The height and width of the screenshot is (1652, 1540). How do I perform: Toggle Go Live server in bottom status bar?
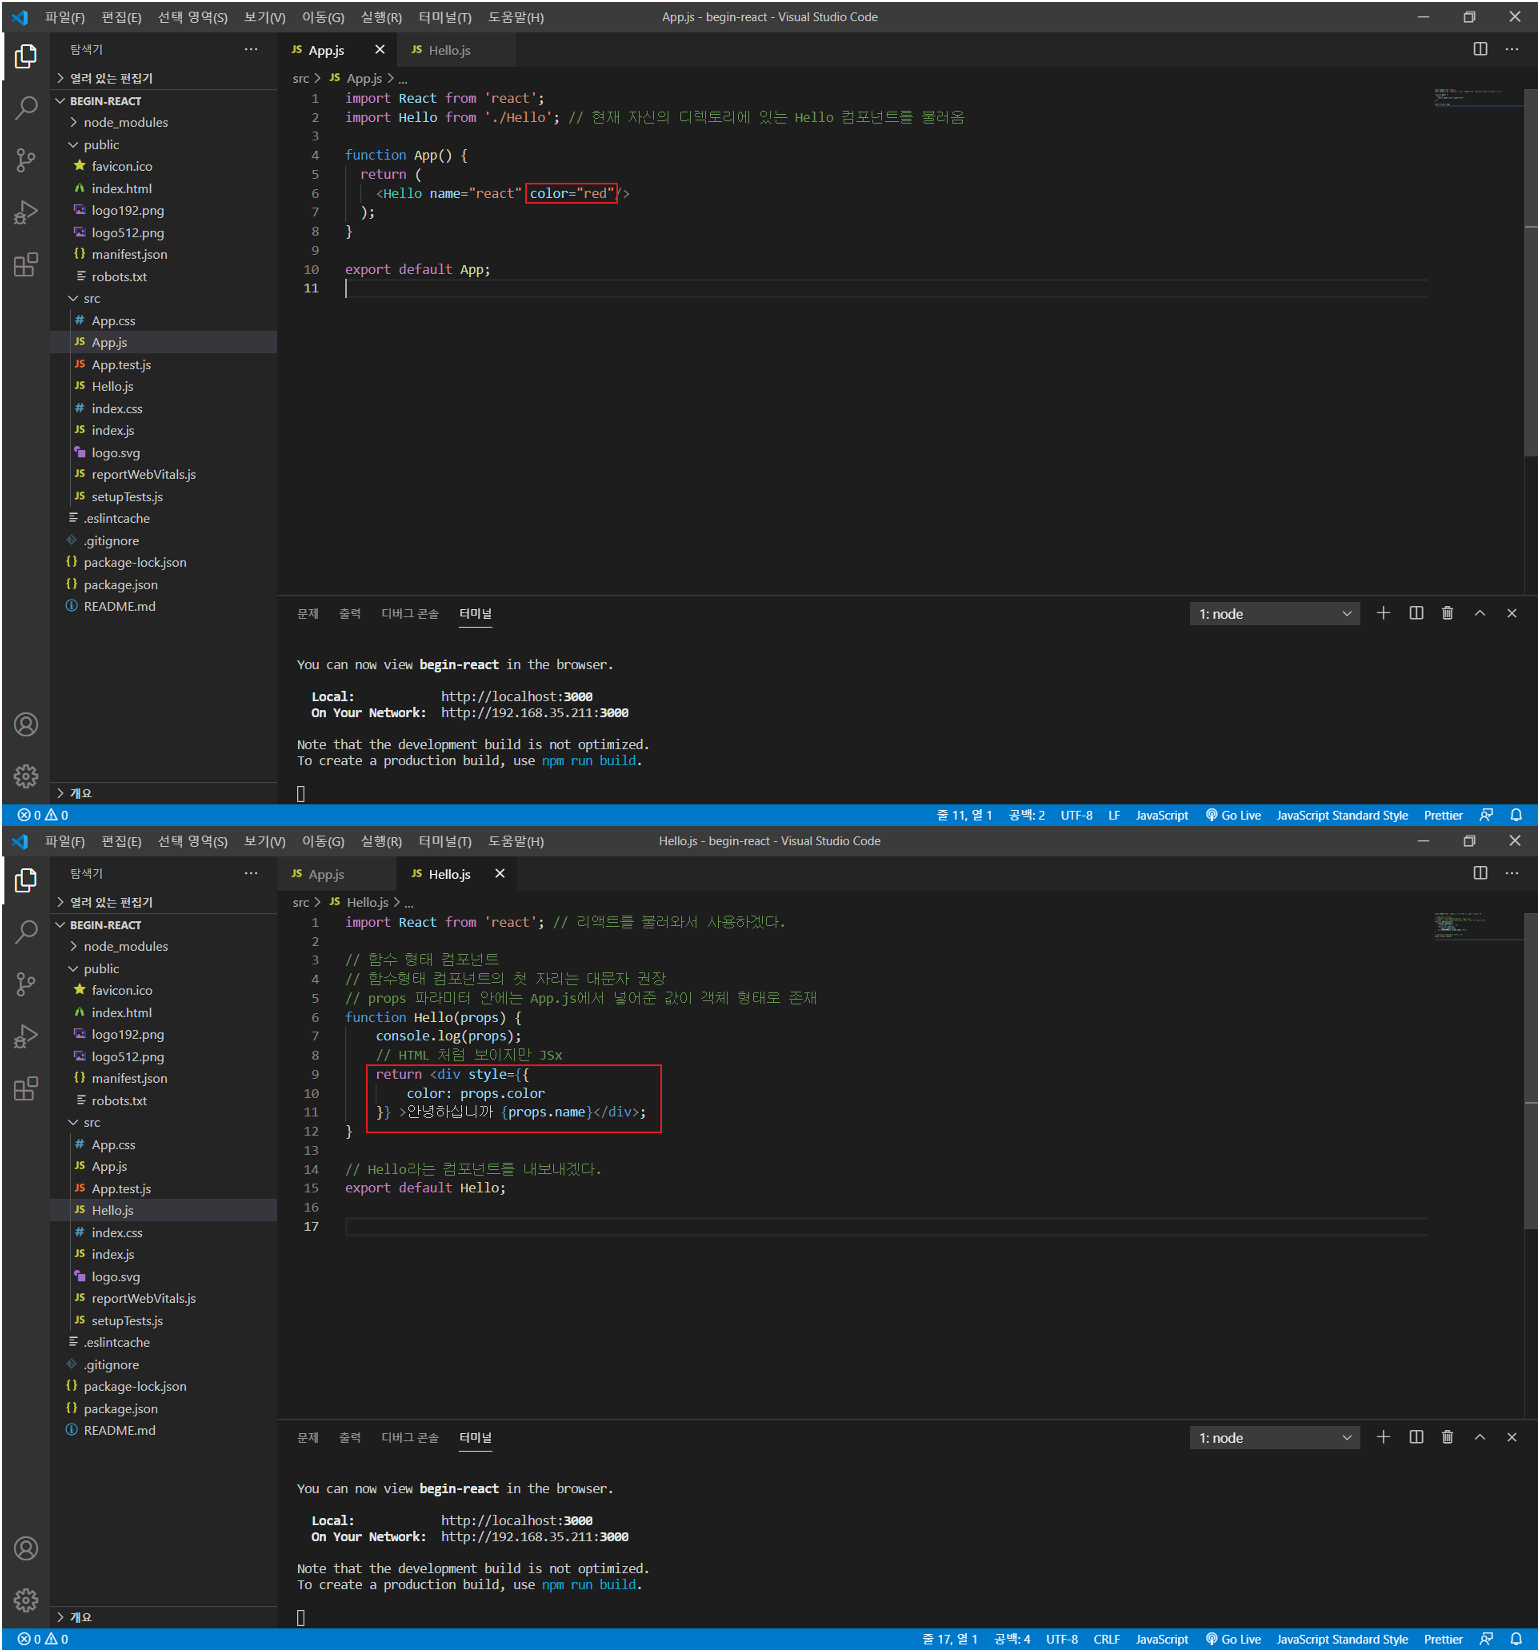coord(1234,1639)
